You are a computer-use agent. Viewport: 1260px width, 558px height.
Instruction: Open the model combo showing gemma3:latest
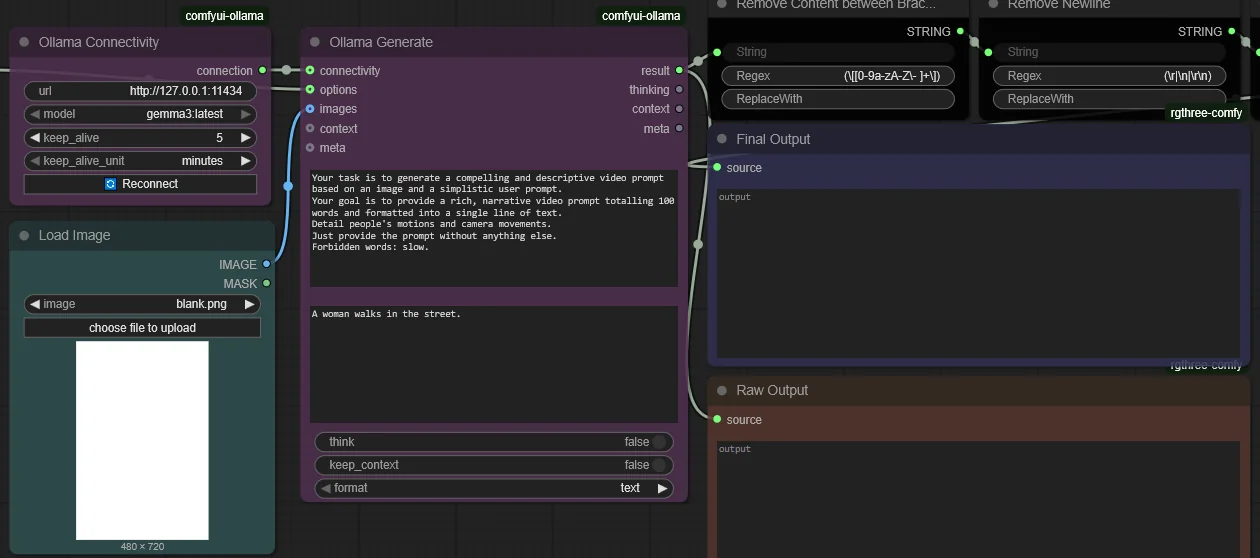tap(140, 114)
